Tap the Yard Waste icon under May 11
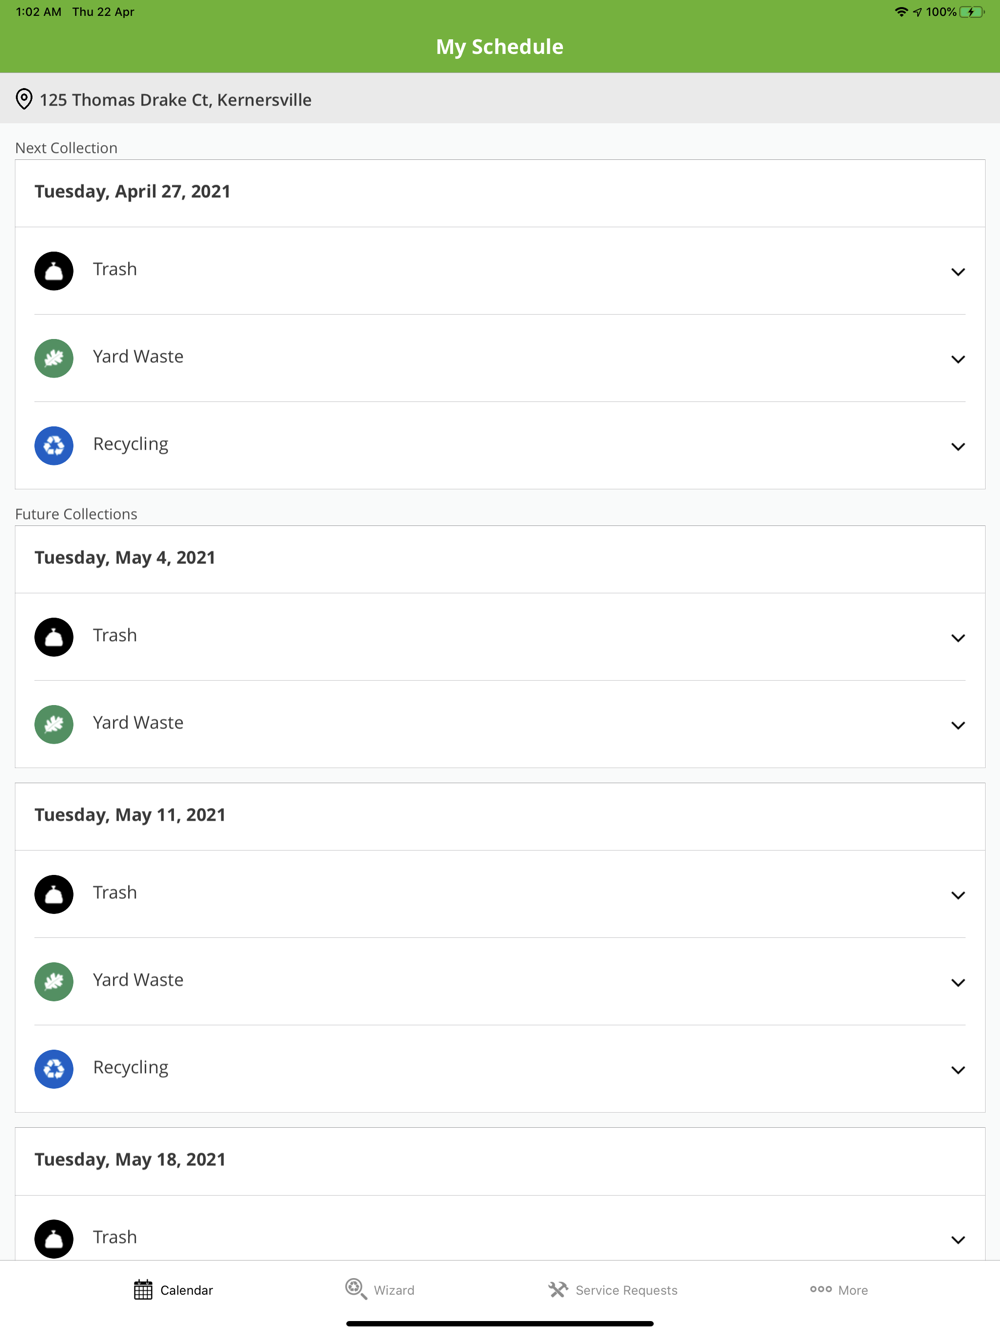Viewport: 1000px width, 1334px height. [x=54, y=981]
